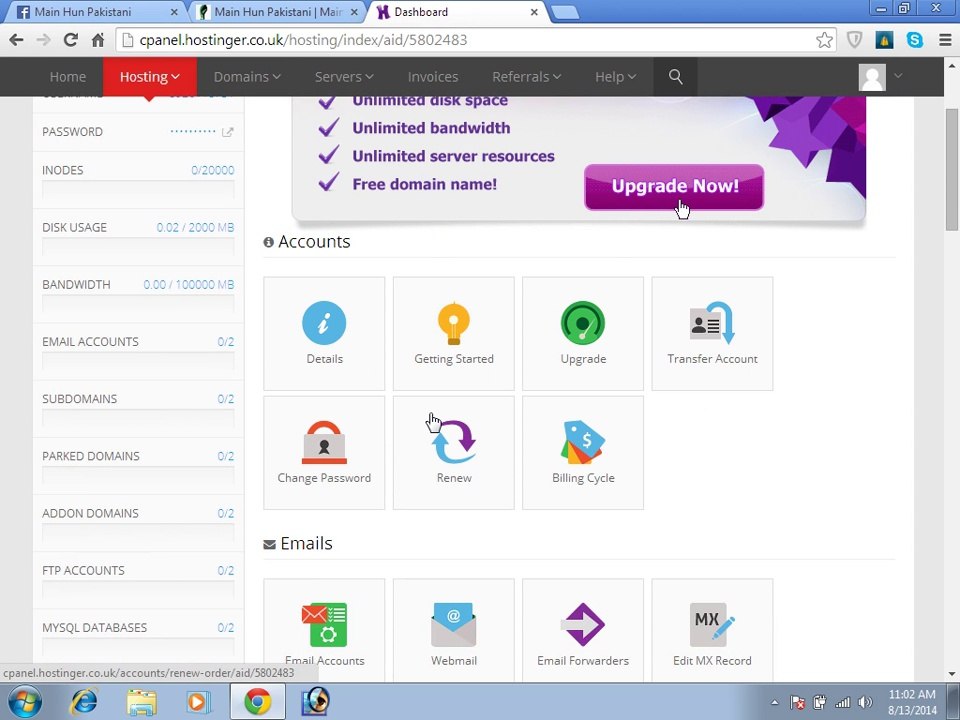The height and width of the screenshot is (720, 960).
Task: Click the FTP ACCOUNTS label
Action: click(x=83, y=571)
